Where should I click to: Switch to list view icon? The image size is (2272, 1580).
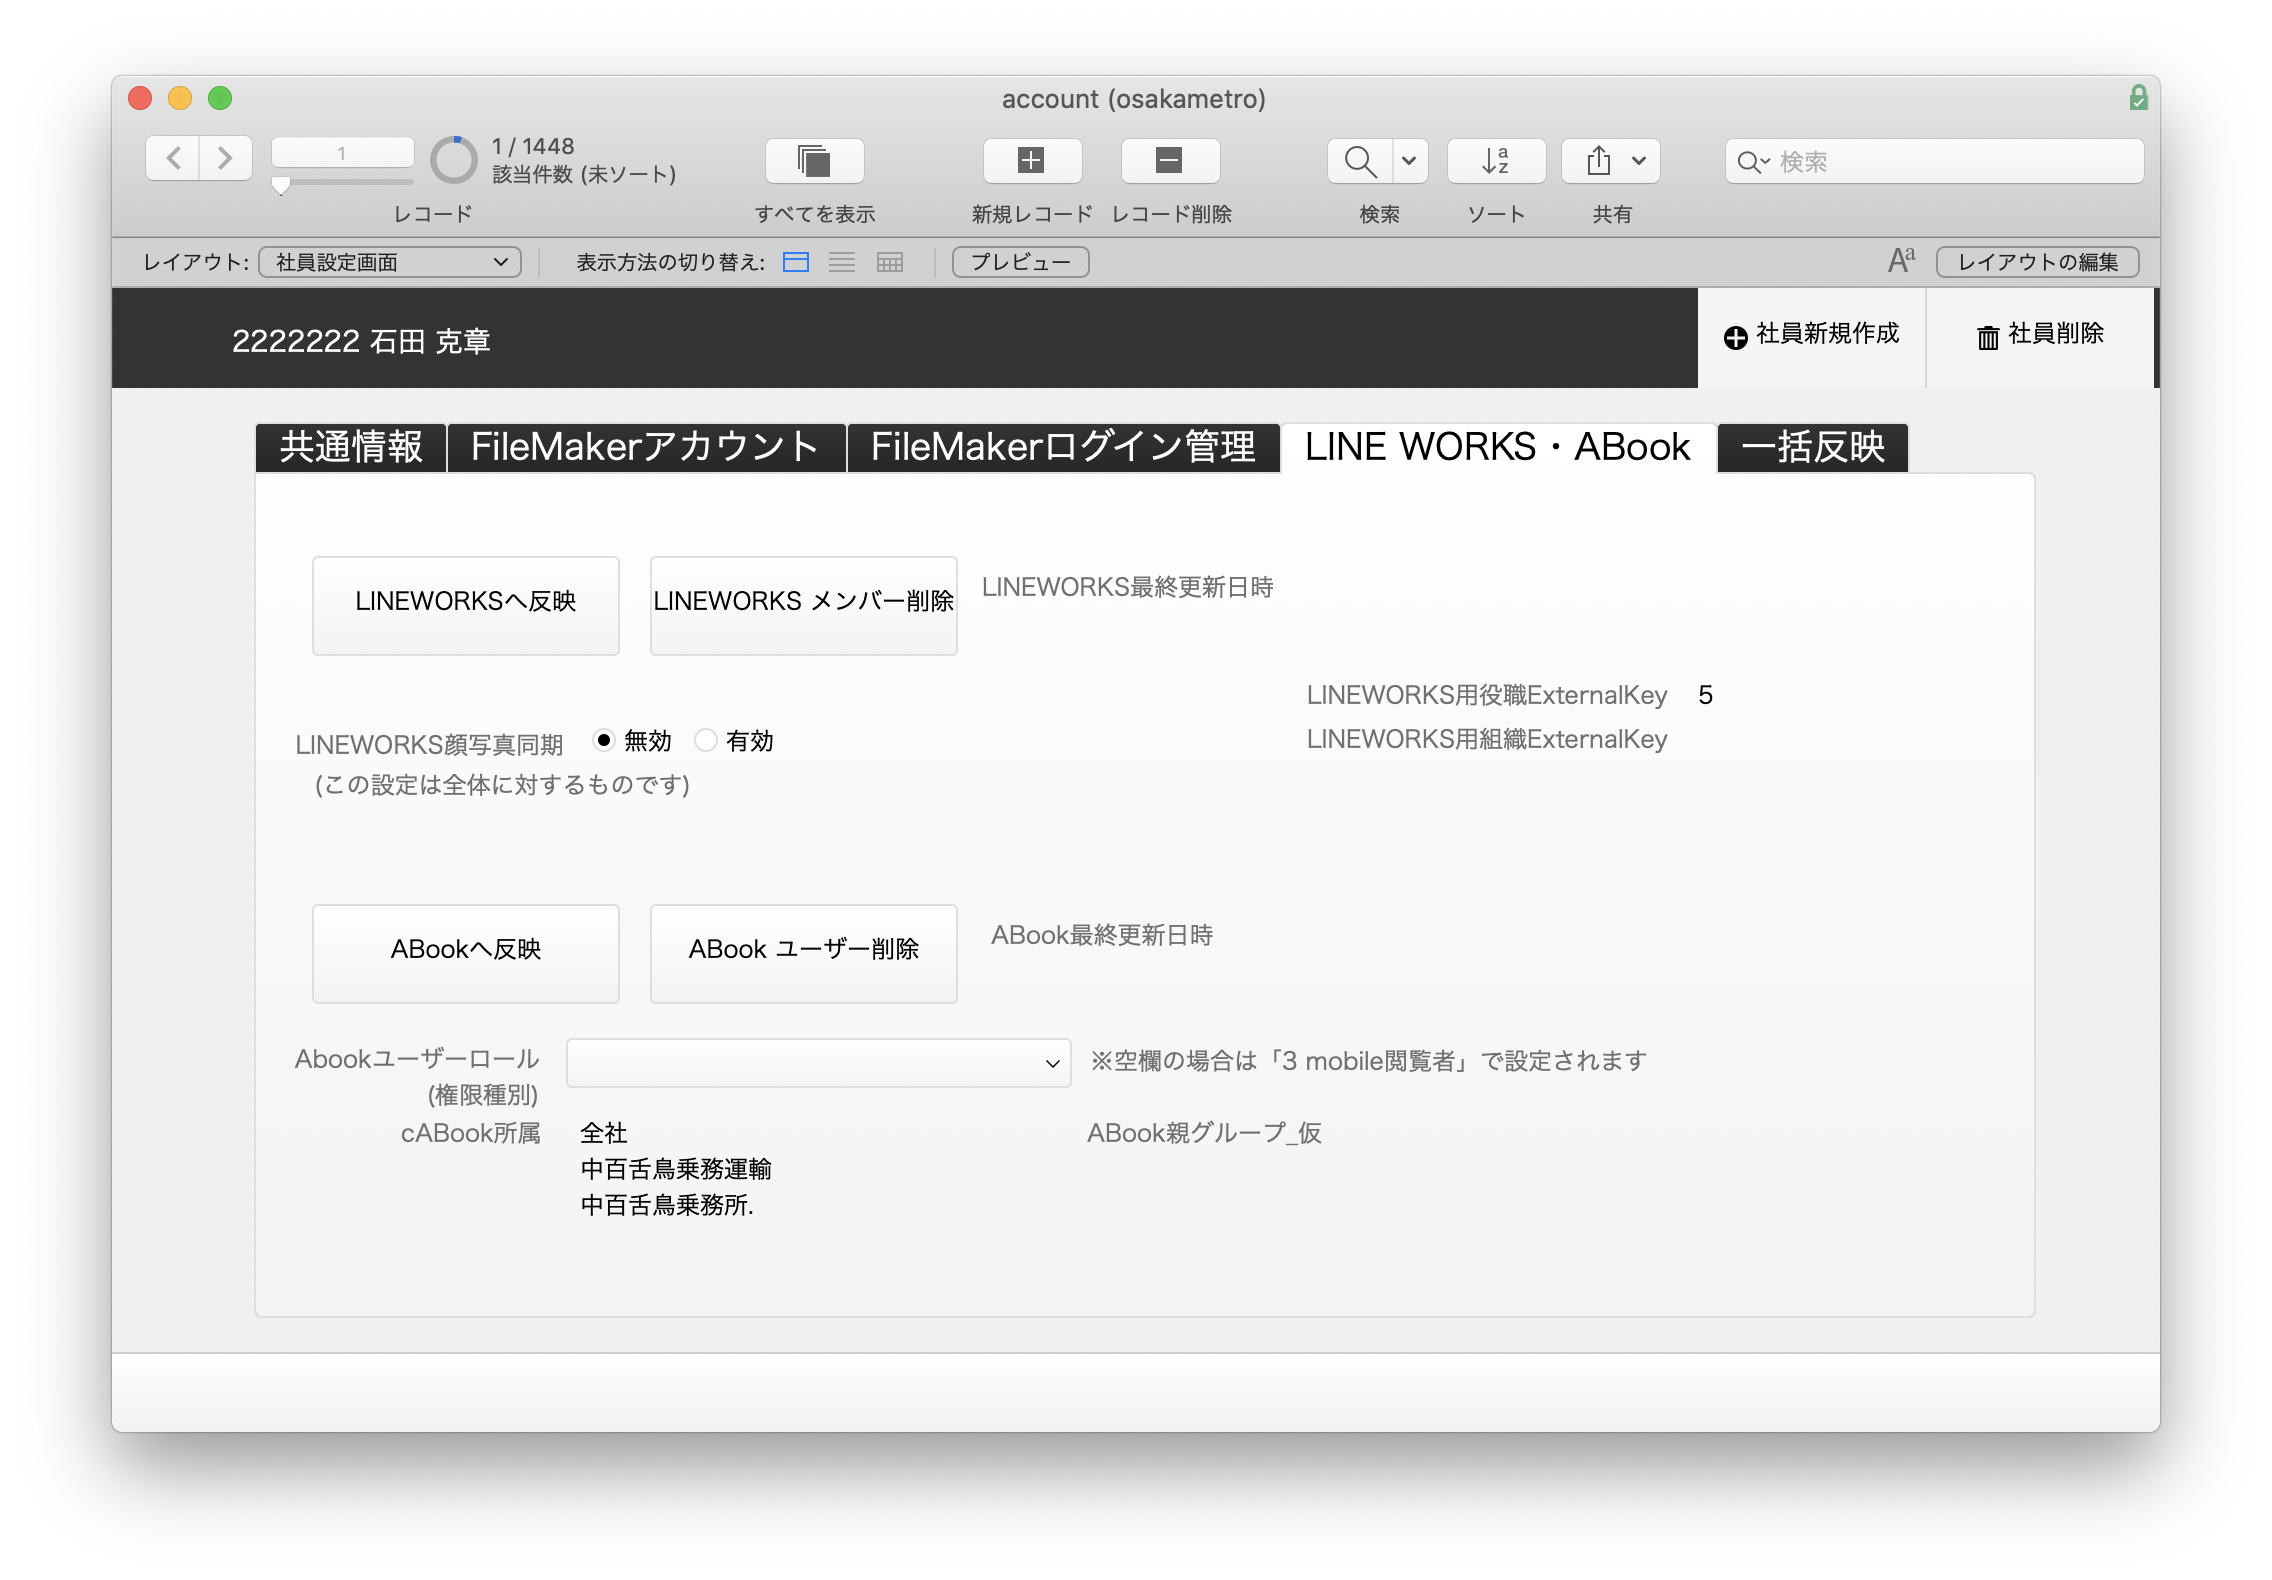(842, 262)
